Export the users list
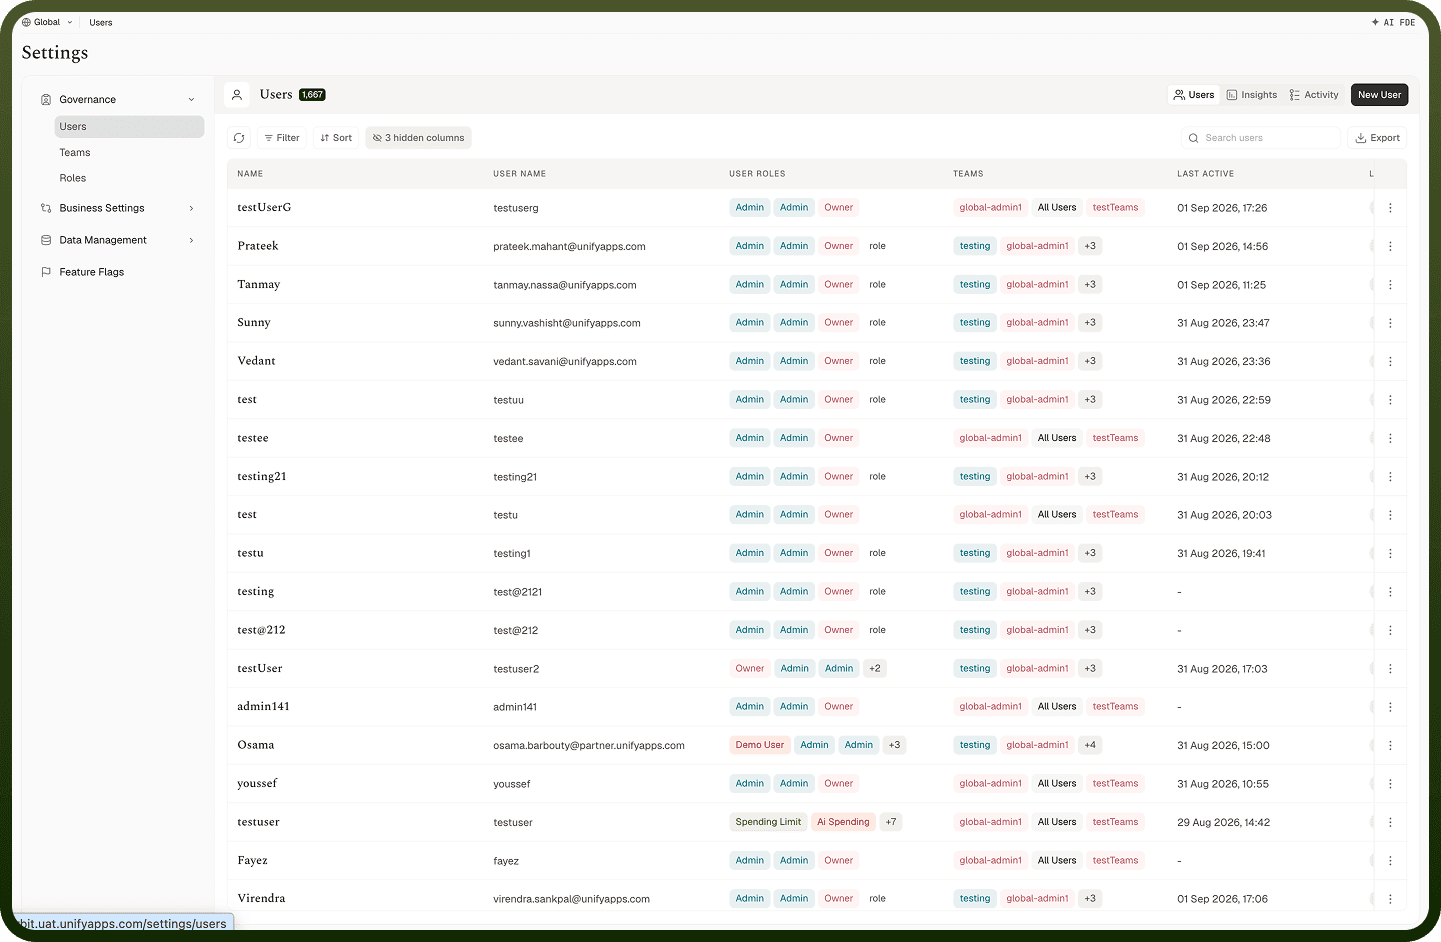Image resolution: width=1441 pixels, height=942 pixels. coord(1377,138)
